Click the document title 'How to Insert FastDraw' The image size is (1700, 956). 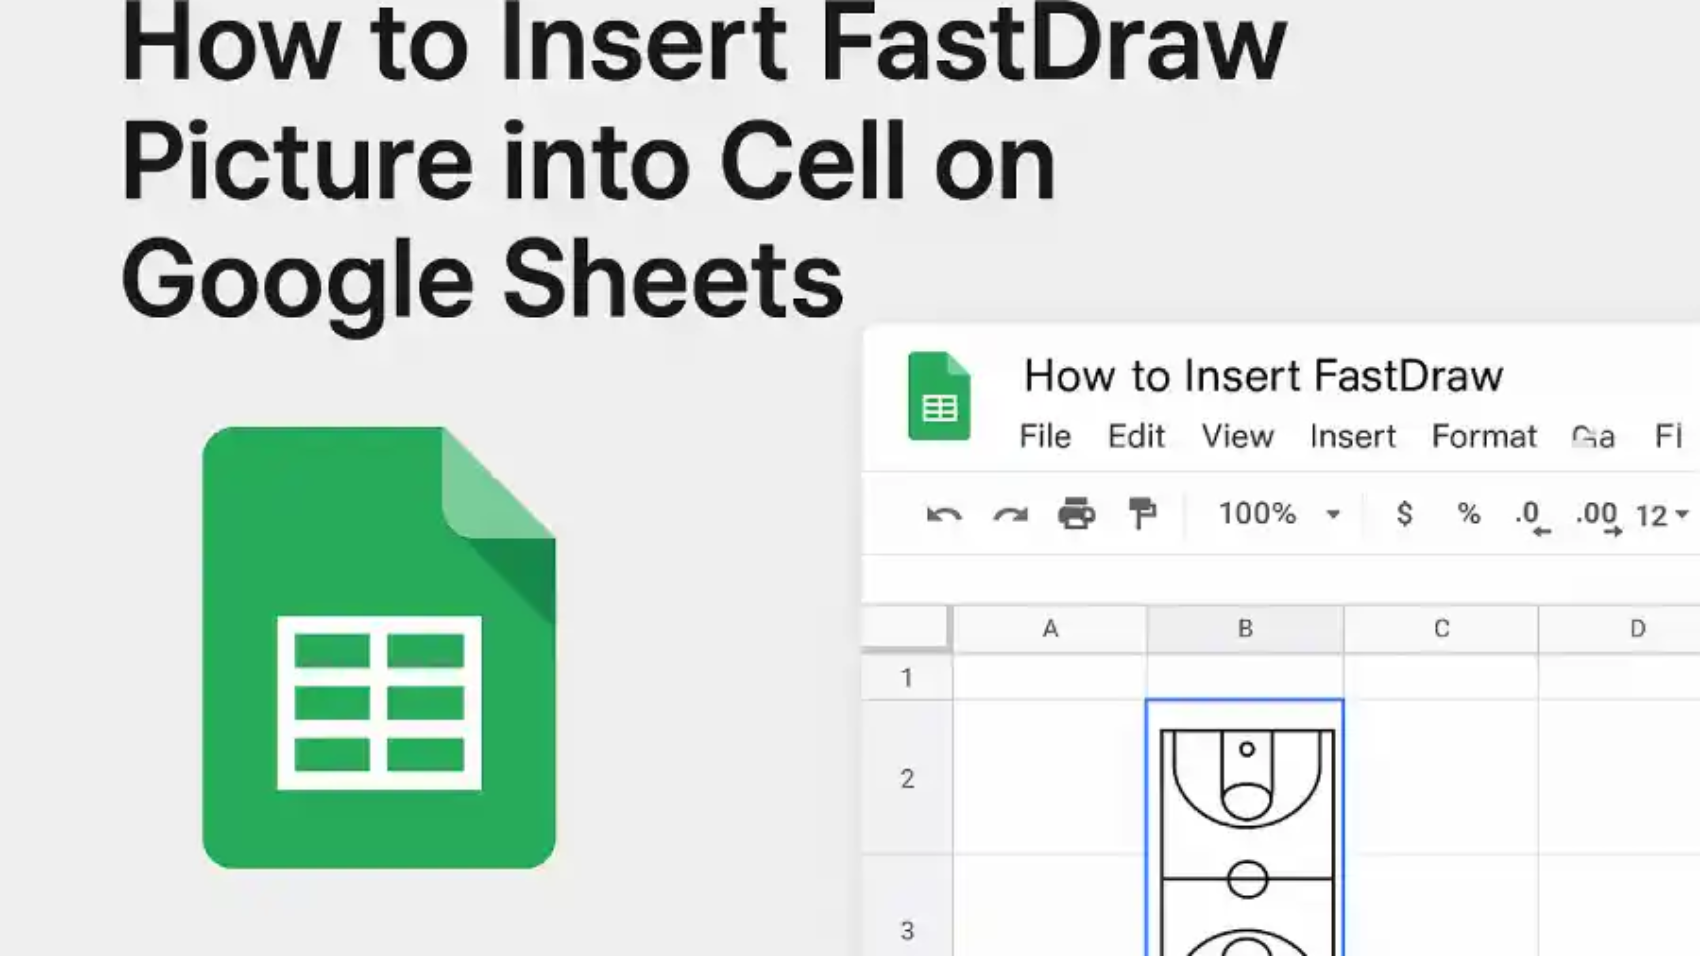[1262, 376]
